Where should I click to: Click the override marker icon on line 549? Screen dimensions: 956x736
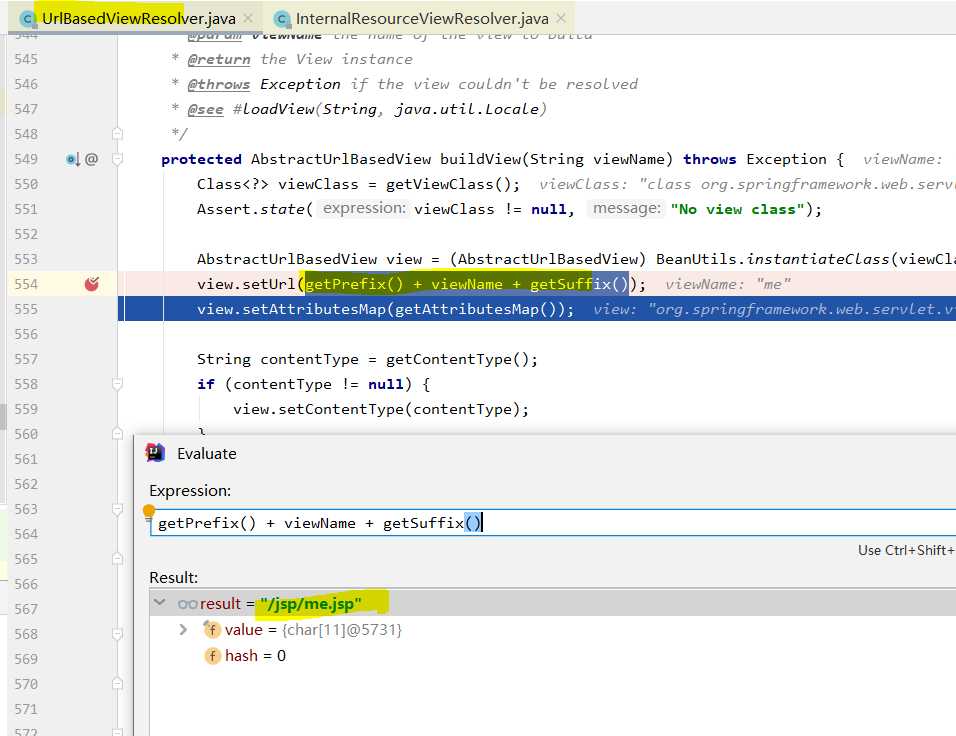(73, 159)
